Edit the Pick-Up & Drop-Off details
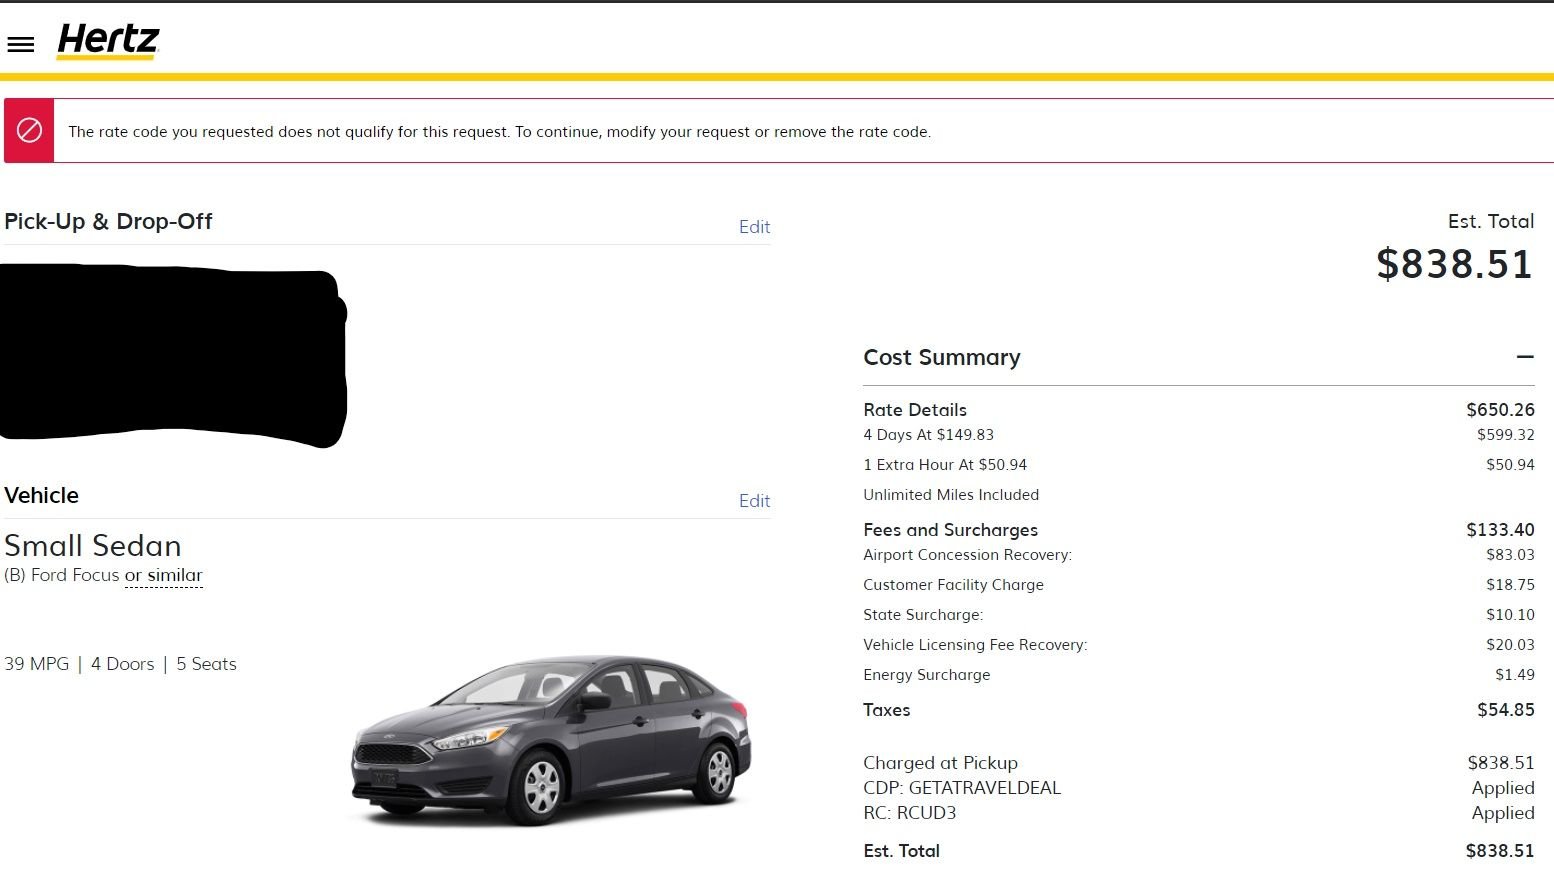 [x=754, y=227]
